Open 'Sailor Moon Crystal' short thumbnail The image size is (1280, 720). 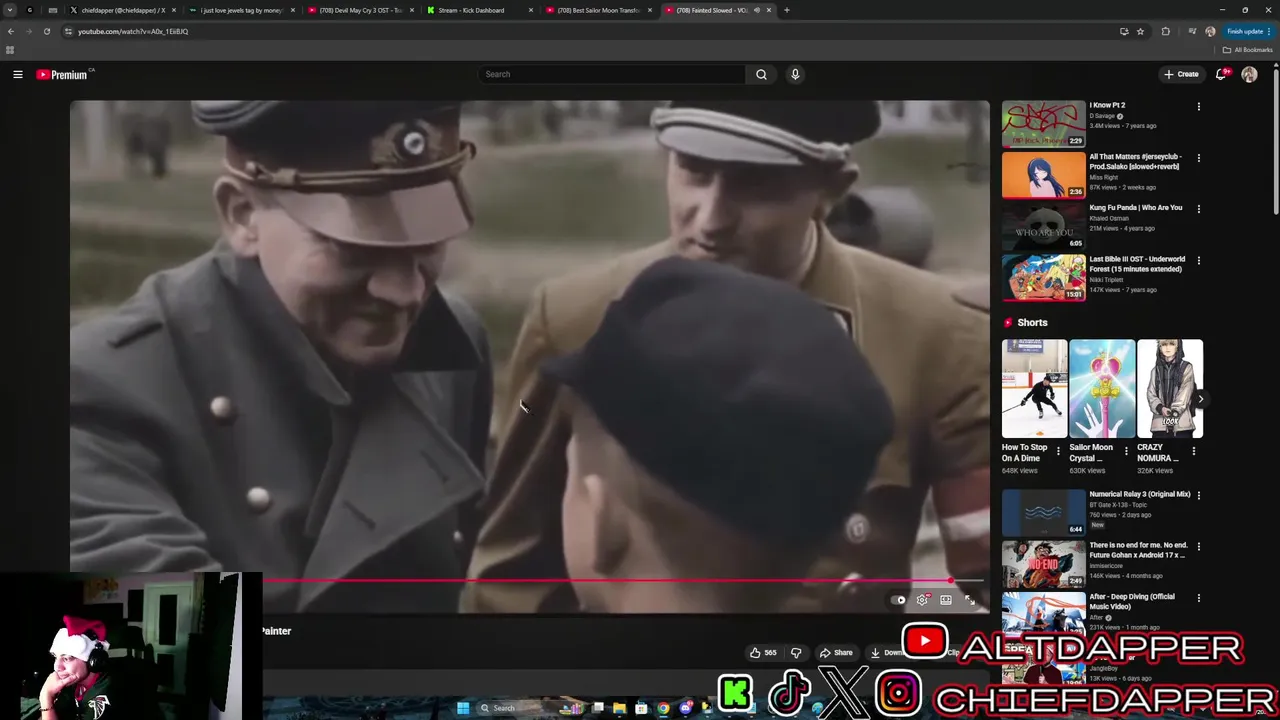tap(1102, 389)
